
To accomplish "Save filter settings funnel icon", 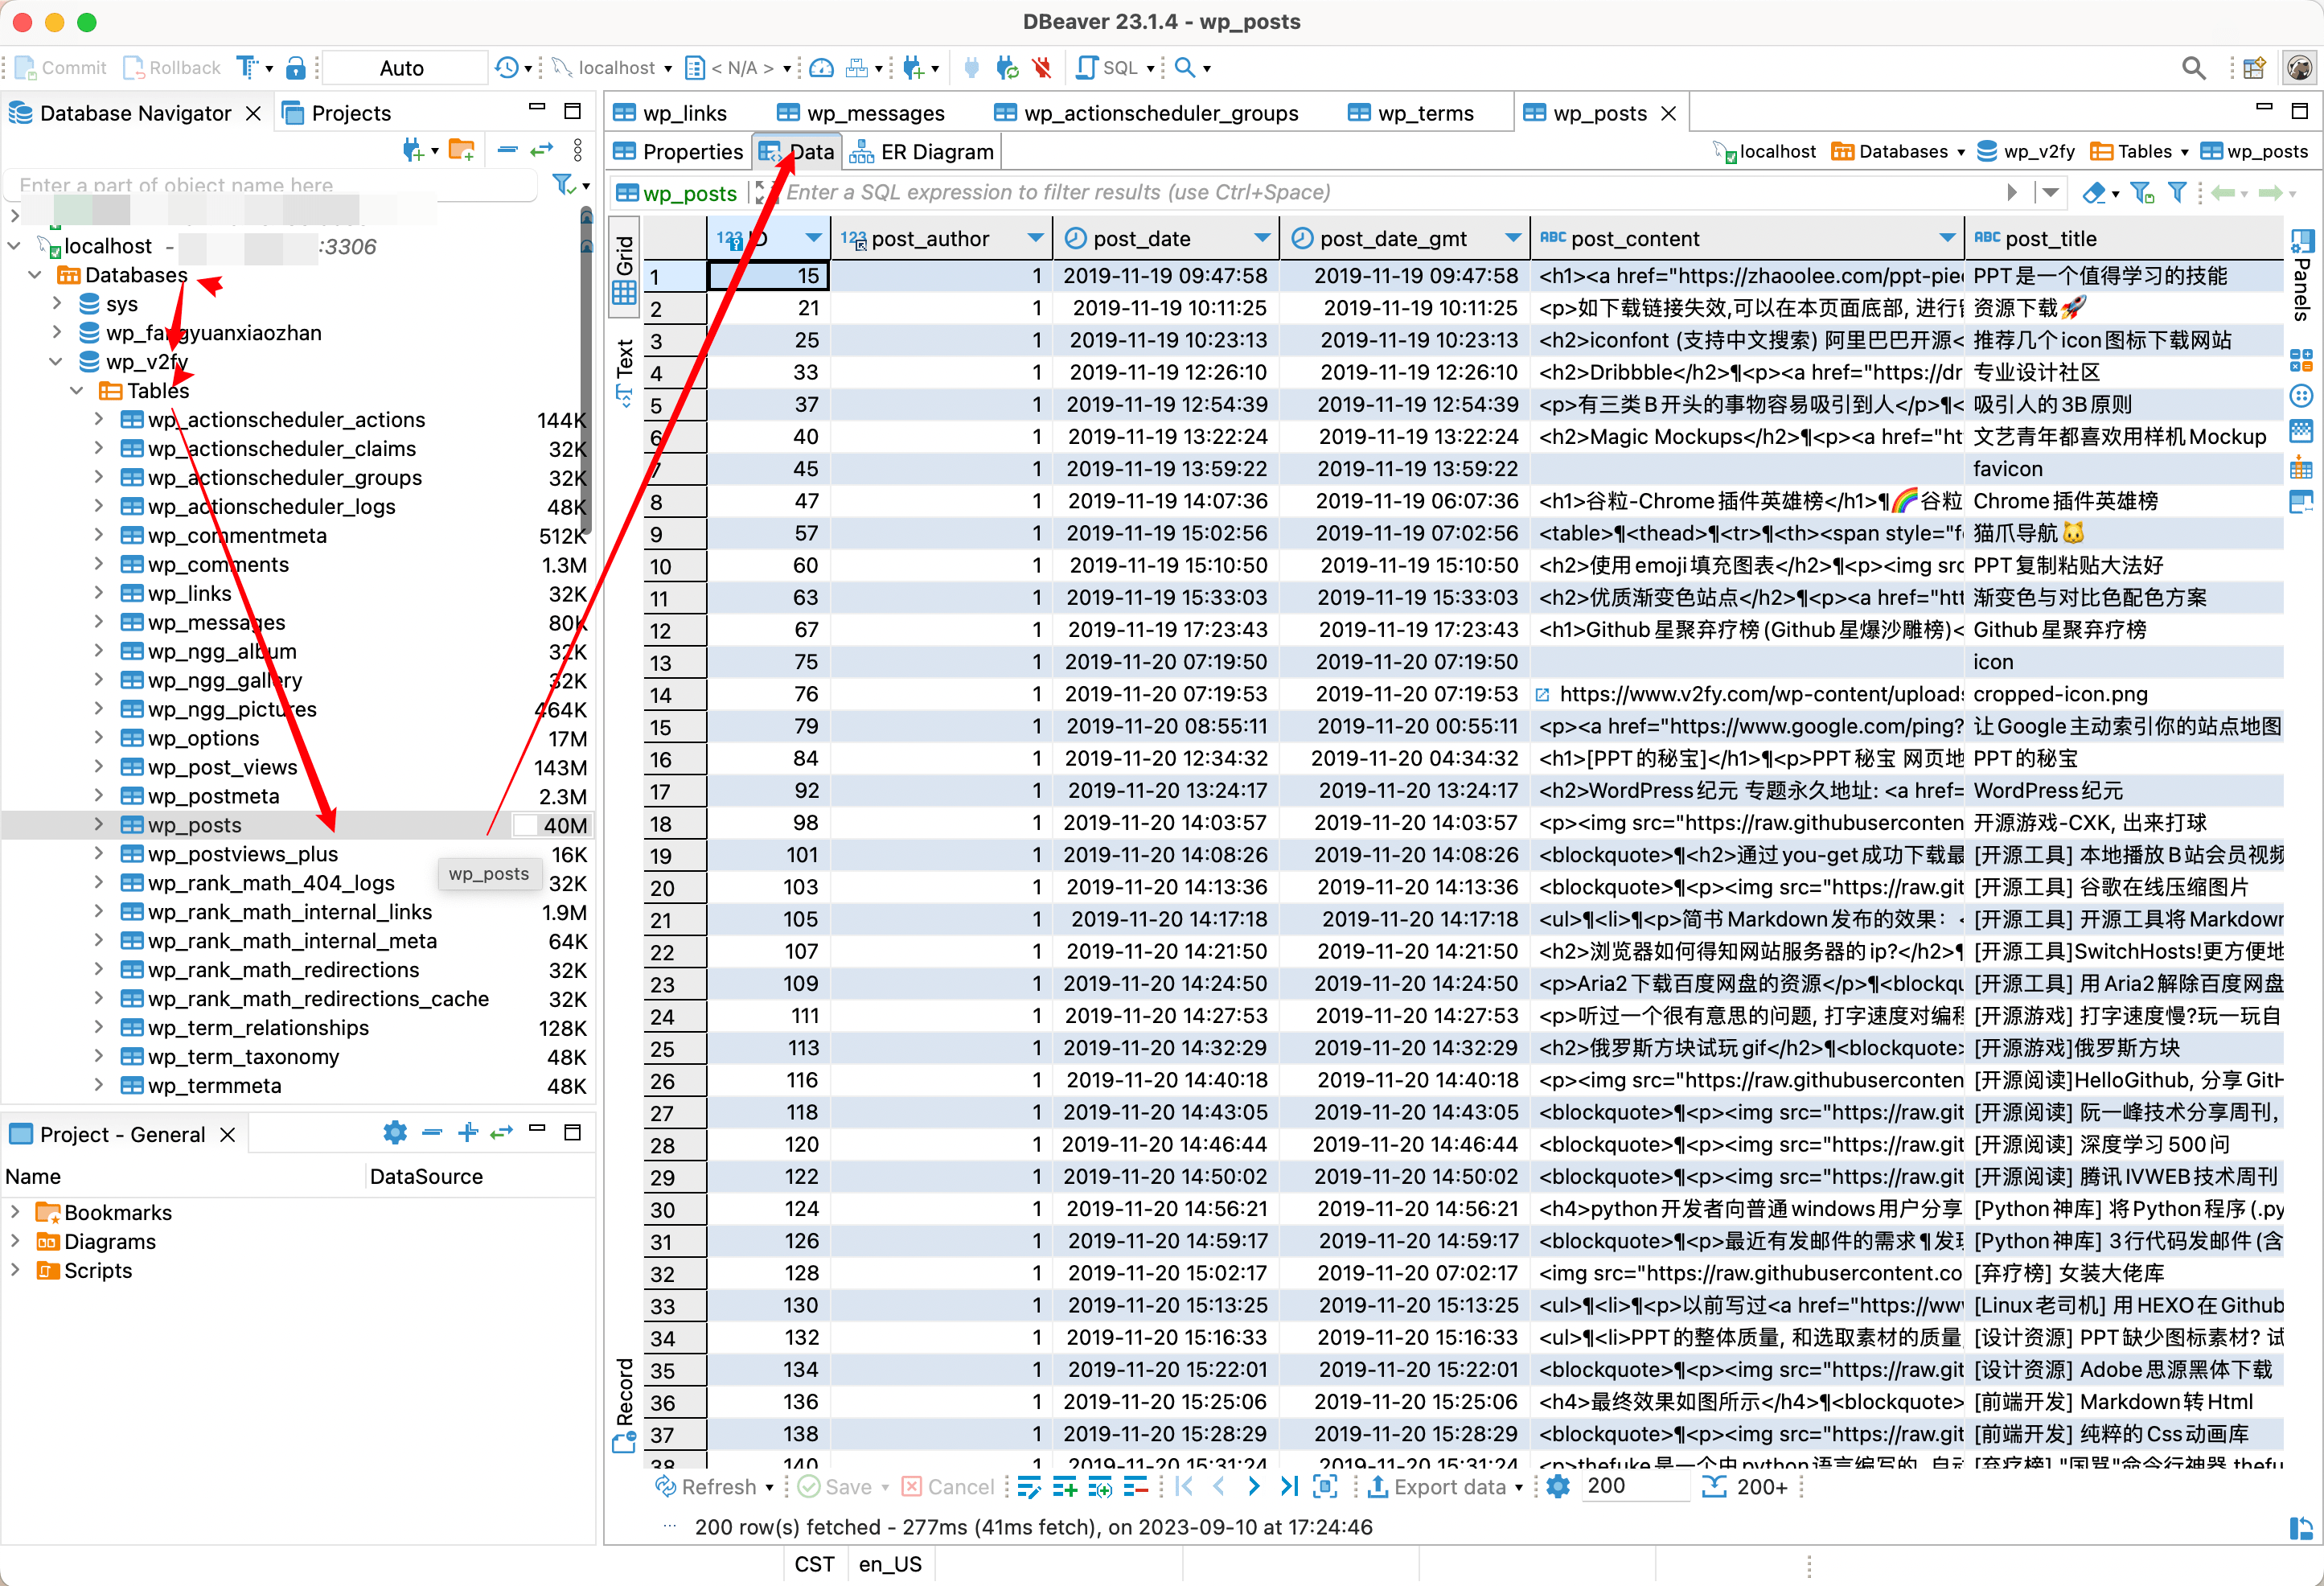I will (2141, 192).
